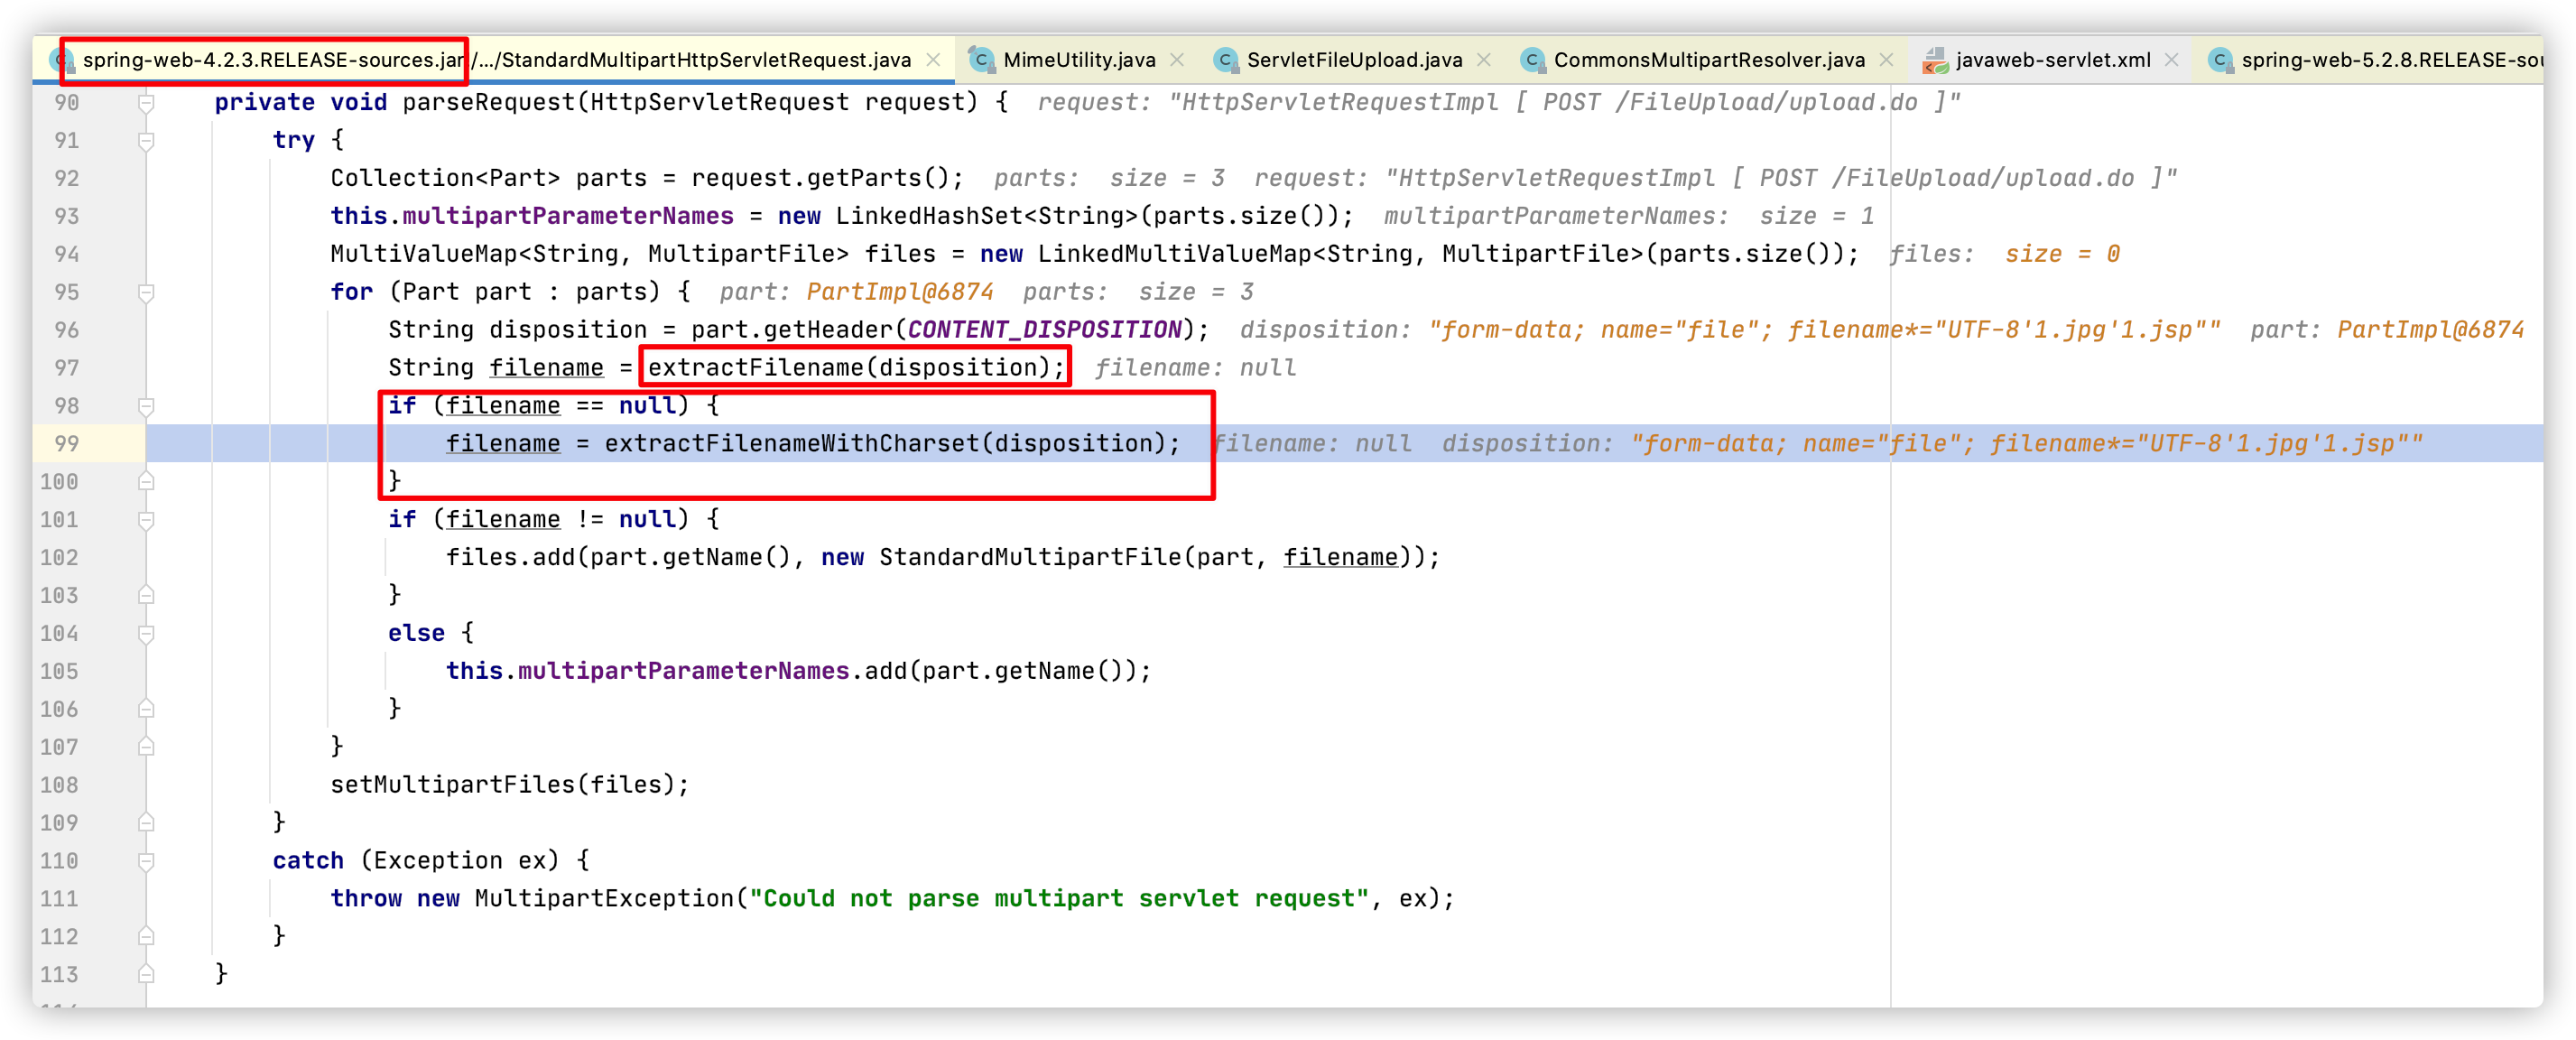The height and width of the screenshot is (1040, 2576).
Task: Close the ServletFileUpload.java tab
Action: 1484,60
